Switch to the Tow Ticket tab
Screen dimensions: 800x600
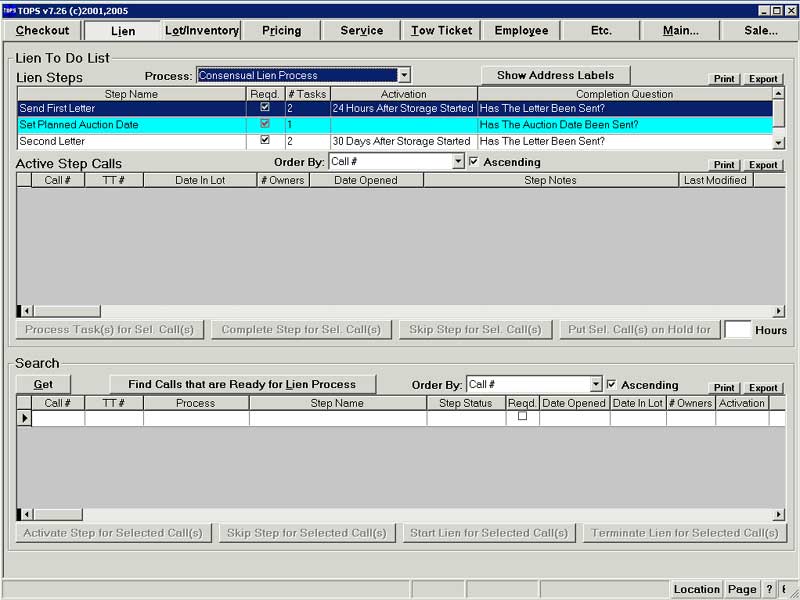[x=441, y=31]
